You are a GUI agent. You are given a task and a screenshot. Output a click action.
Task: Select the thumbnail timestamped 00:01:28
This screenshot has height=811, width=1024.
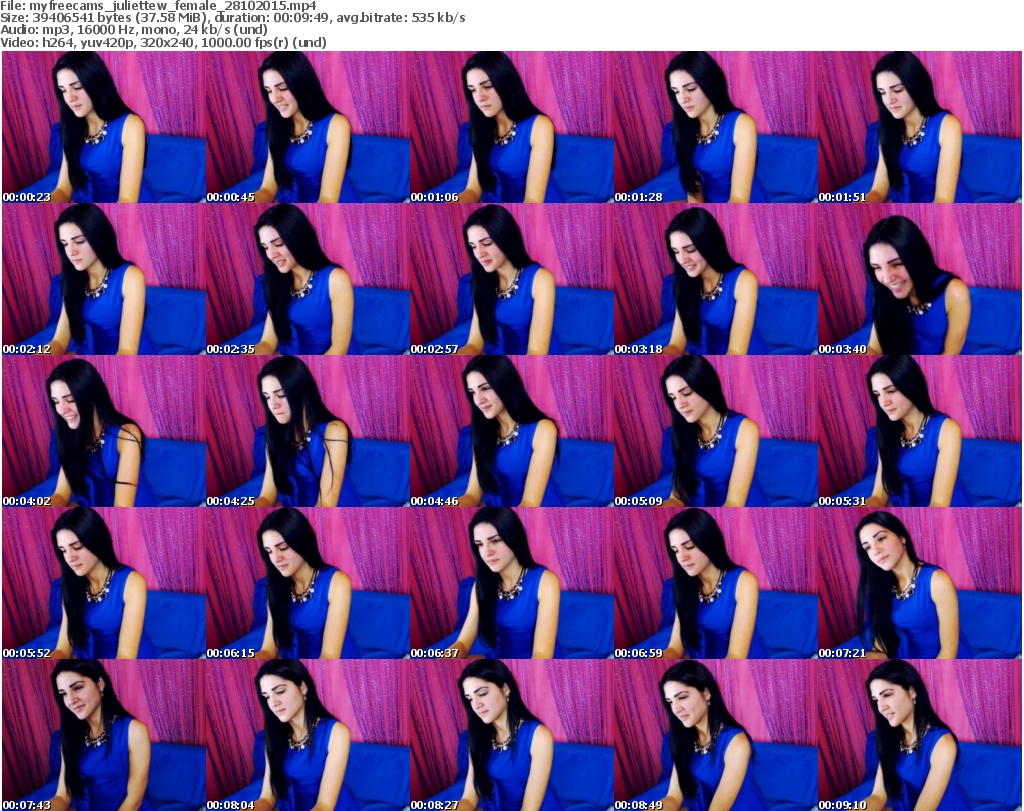pyautogui.click(x=715, y=127)
